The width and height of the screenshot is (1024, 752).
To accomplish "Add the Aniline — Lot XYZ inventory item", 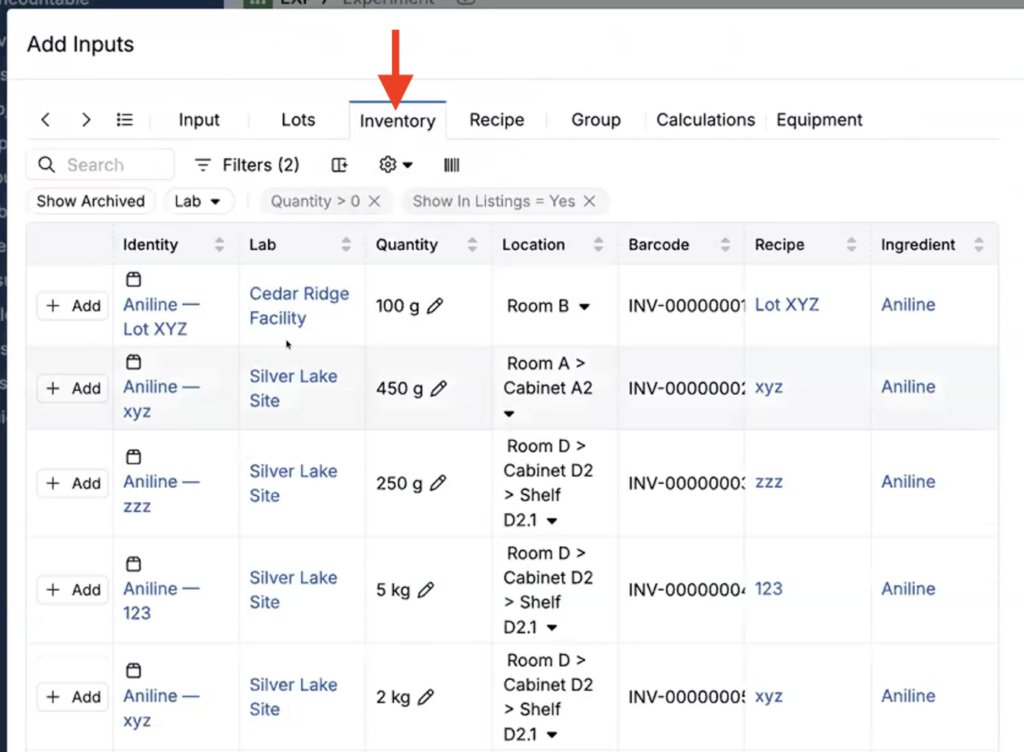I will pyautogui.click(x=72, y=306).
